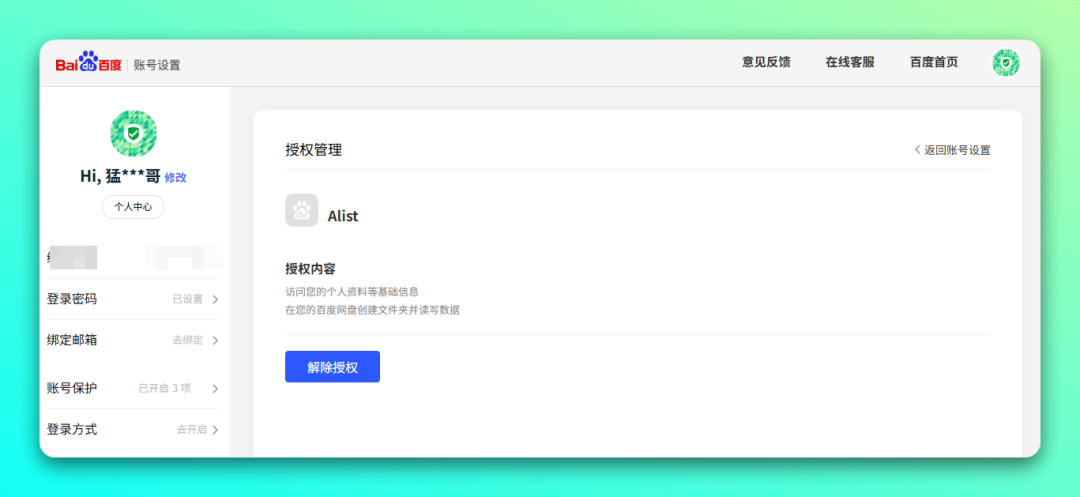Click 在您的百度网盘创建文件夹并读写数据 text
This screenshot has width=1080, height=497.
coord(373,310)
